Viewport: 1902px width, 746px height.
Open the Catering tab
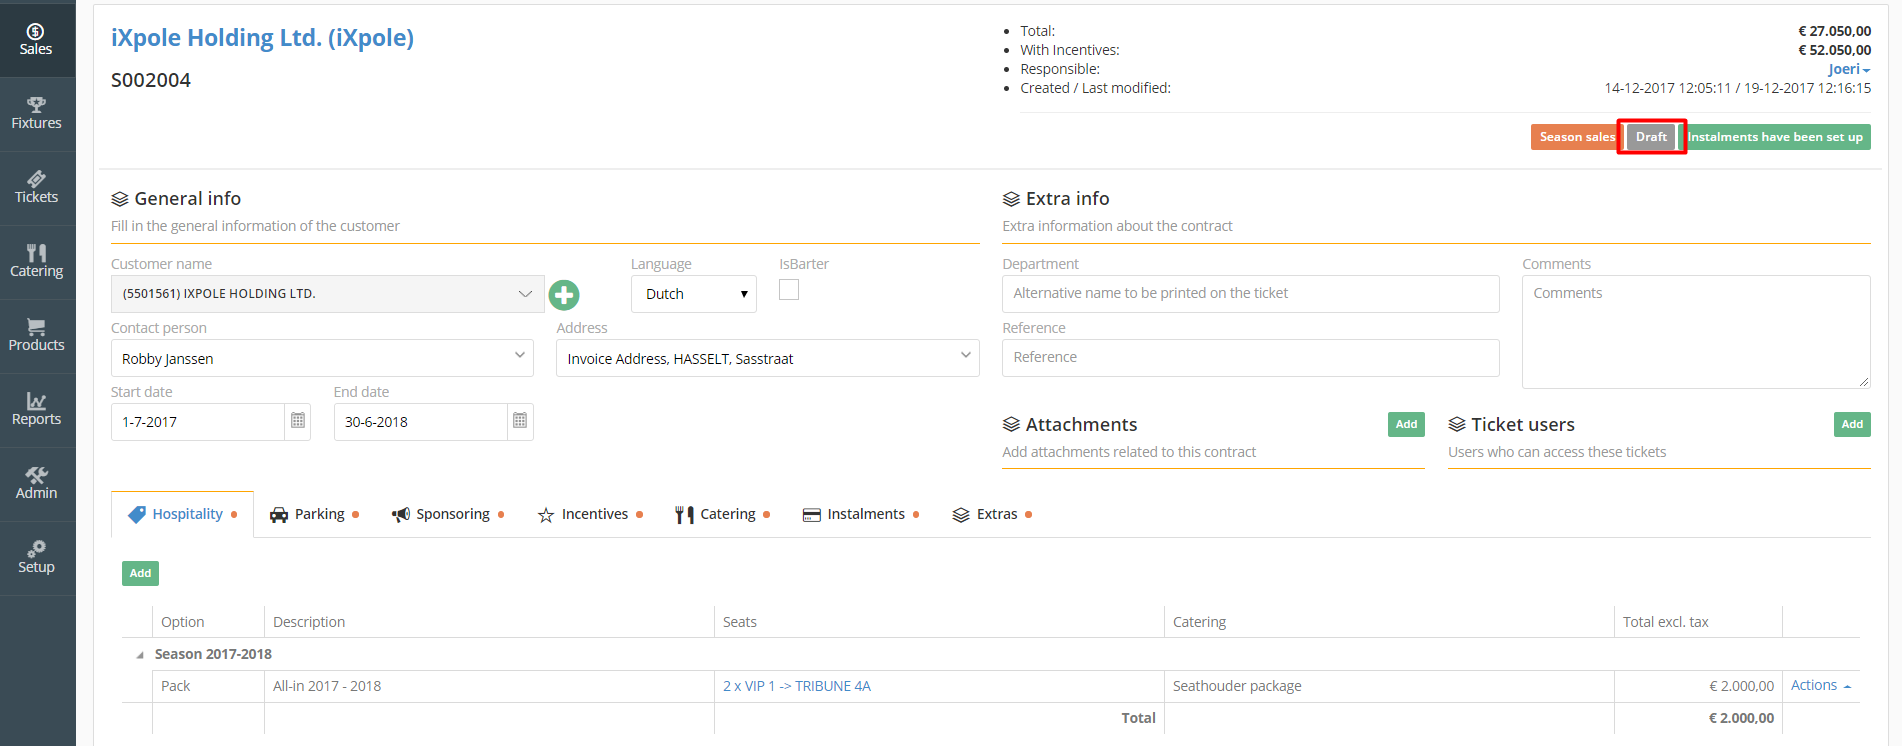coord(722,514)
